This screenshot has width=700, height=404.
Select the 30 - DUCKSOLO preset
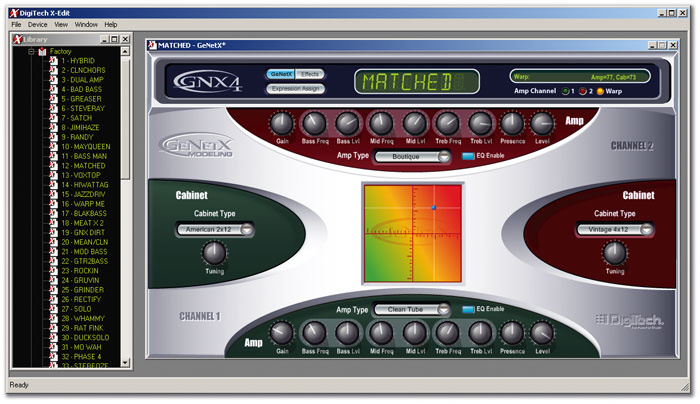coord(85,338)
